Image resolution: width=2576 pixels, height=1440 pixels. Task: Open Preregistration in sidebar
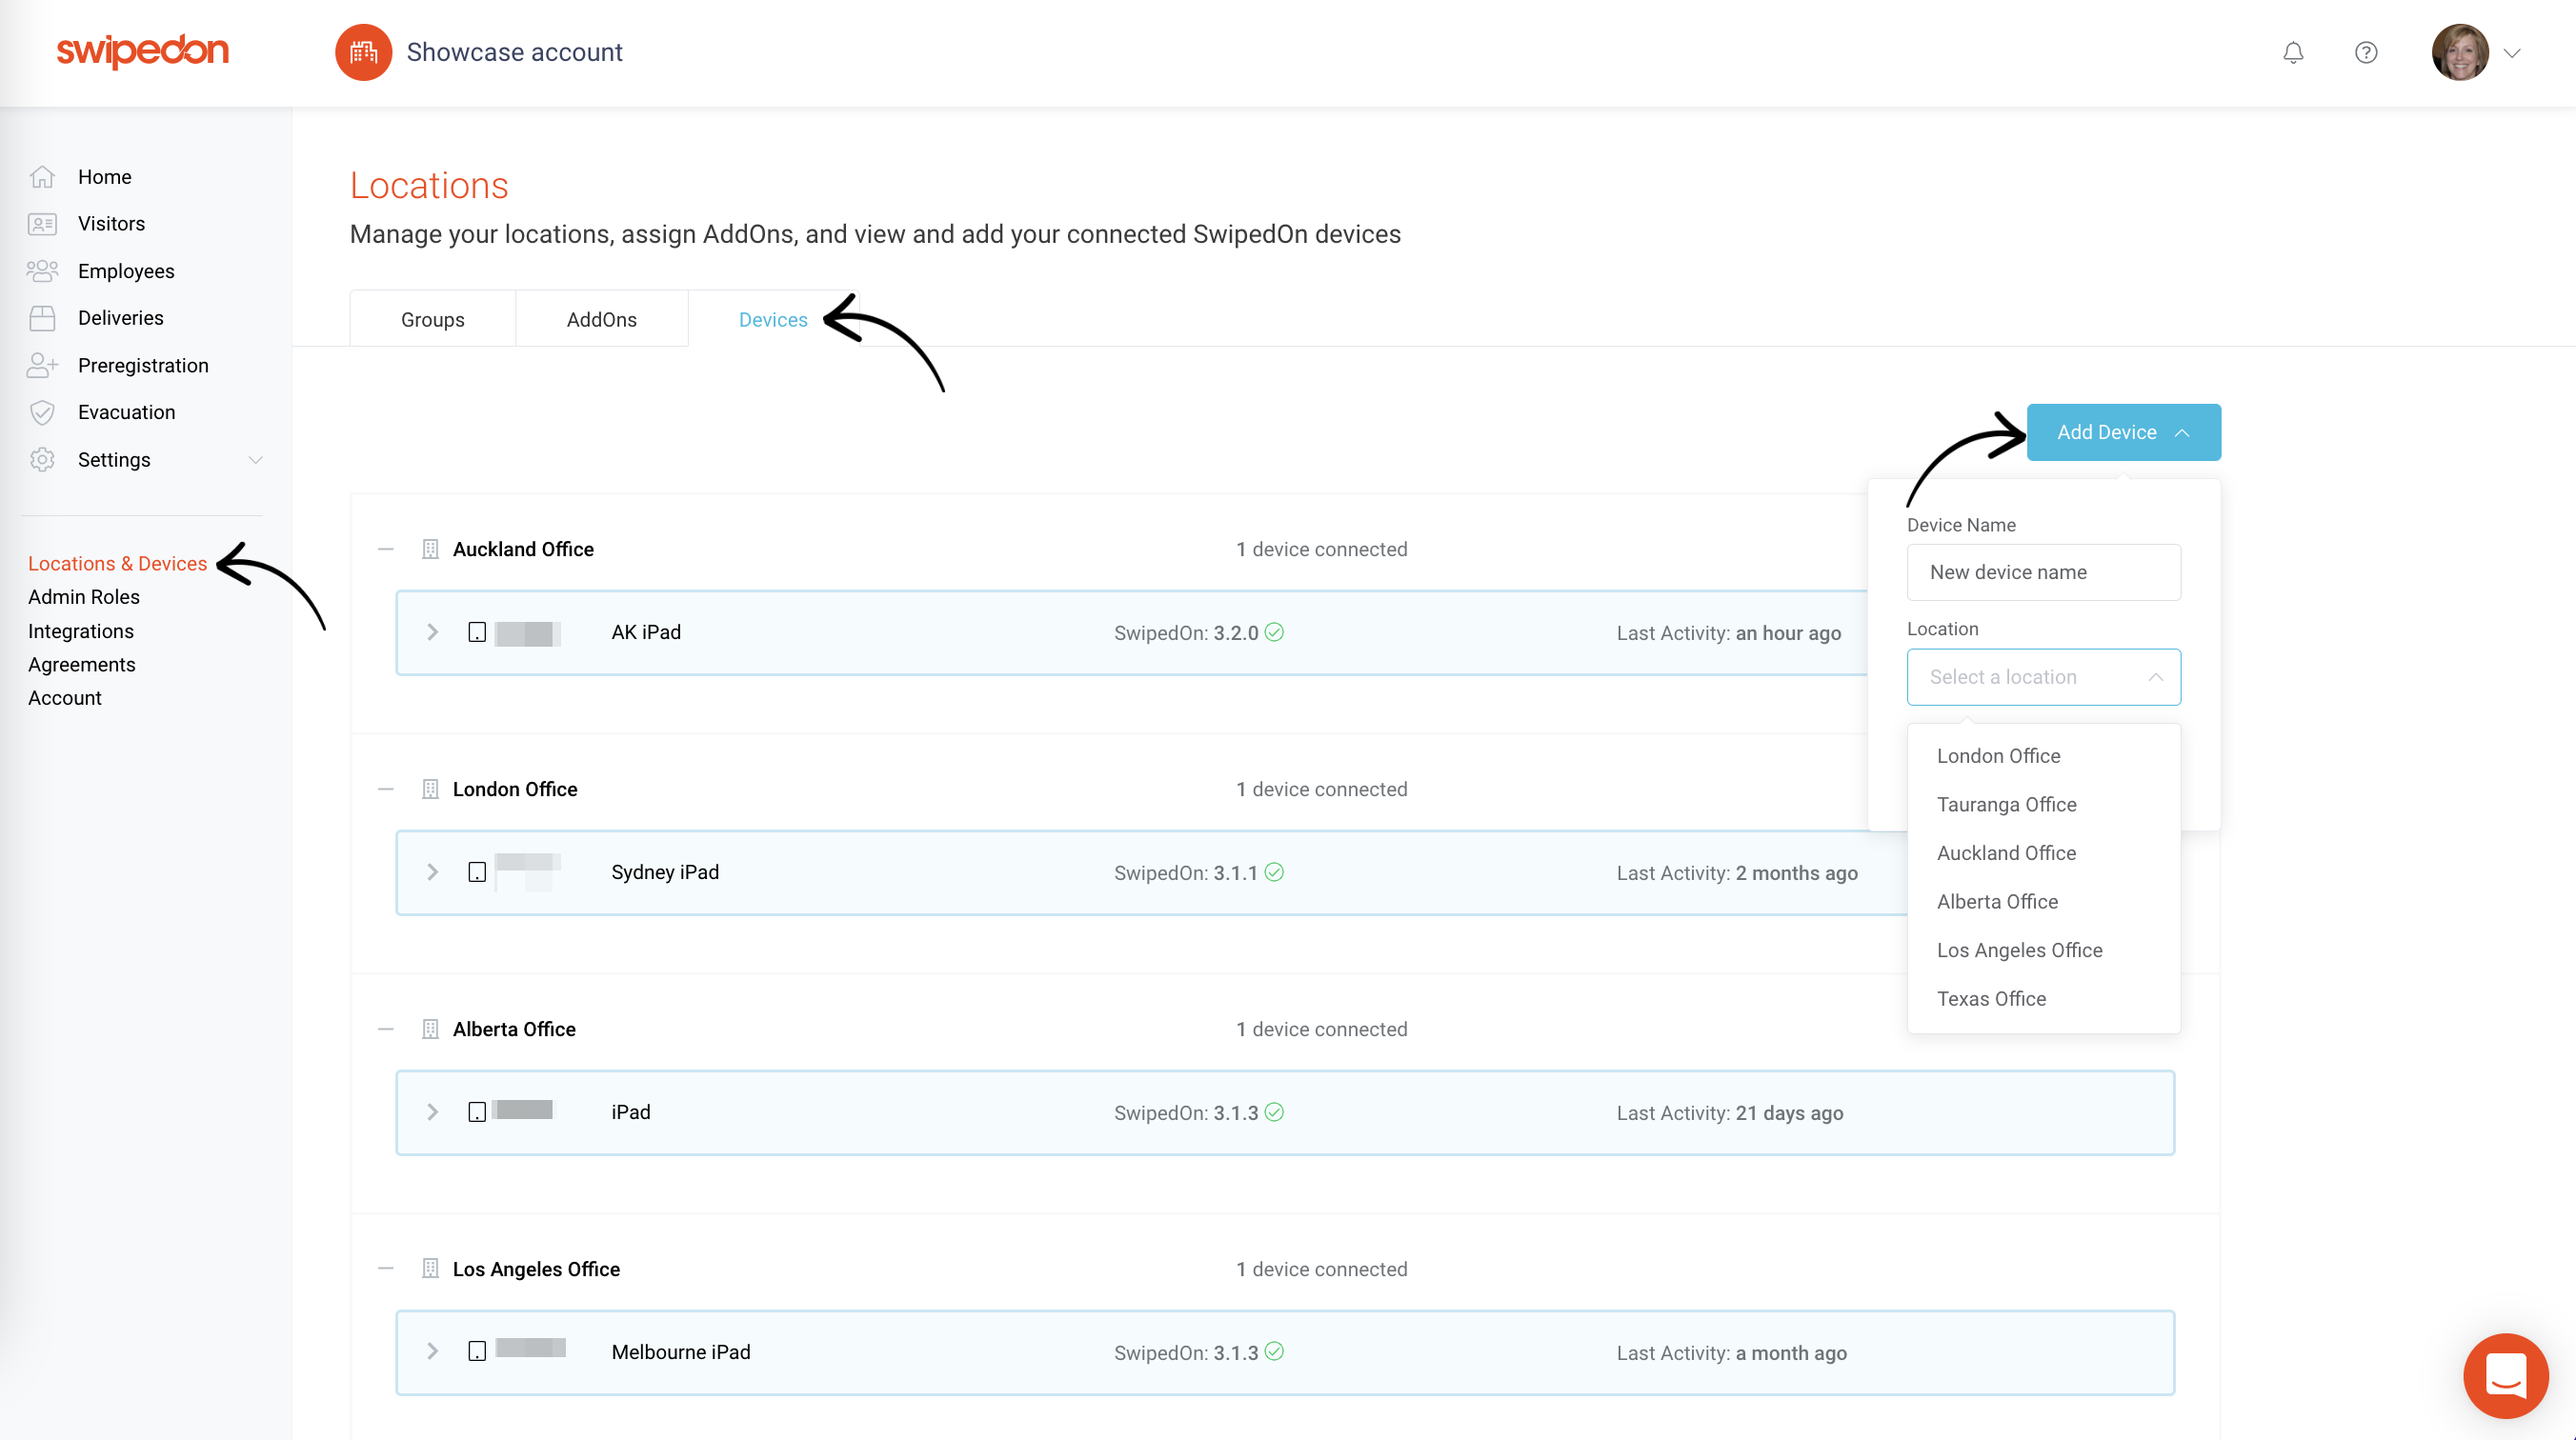point(143,366)
